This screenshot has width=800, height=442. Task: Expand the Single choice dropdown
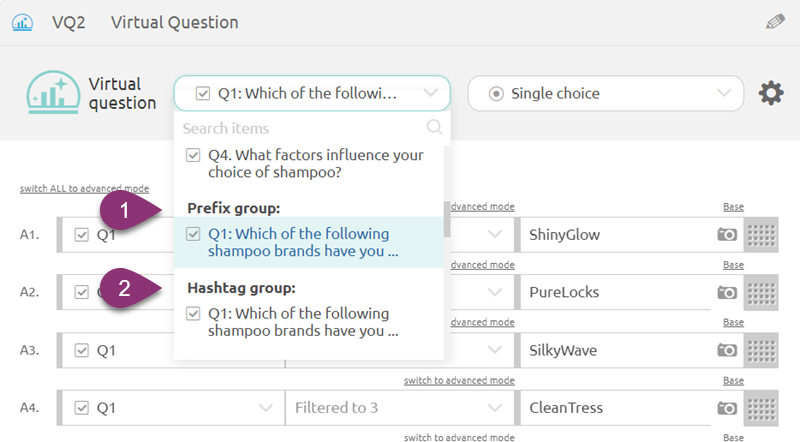pos(606,93)
